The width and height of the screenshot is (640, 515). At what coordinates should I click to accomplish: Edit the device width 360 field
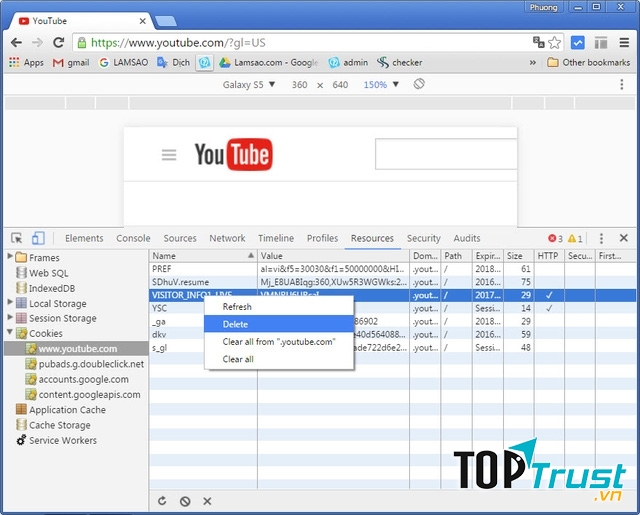(299, 84)
